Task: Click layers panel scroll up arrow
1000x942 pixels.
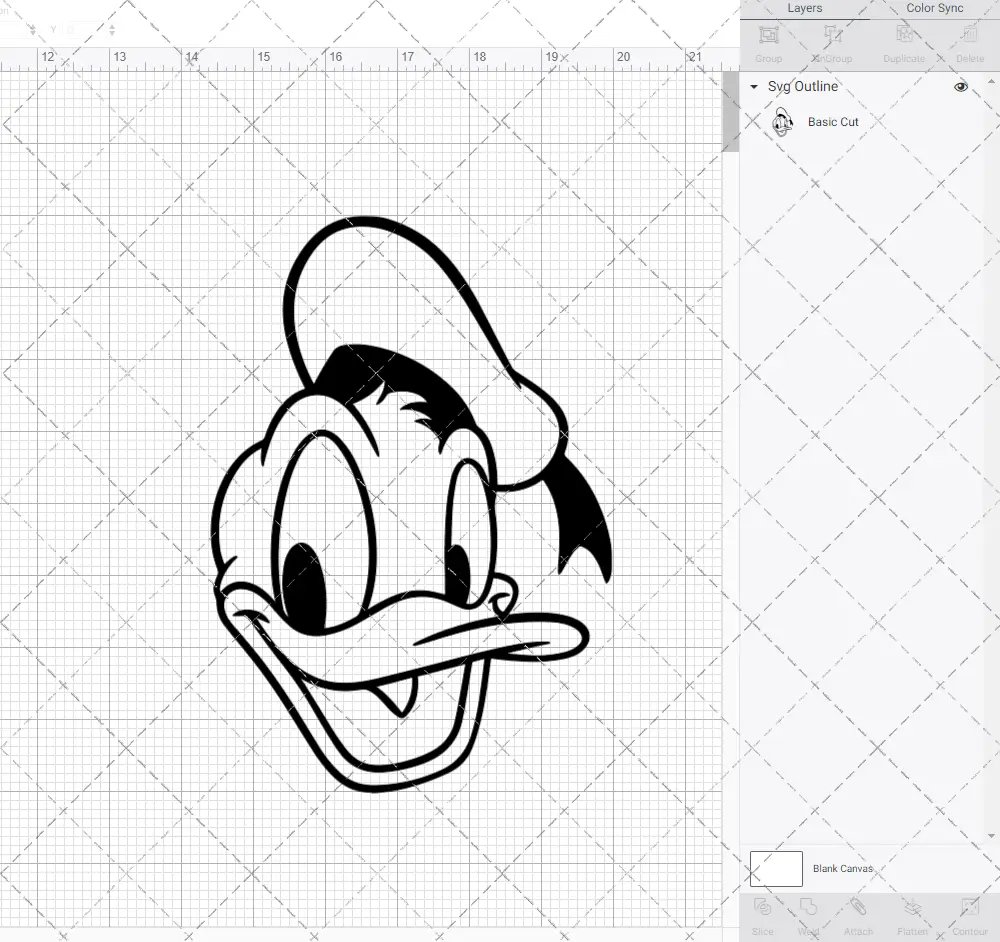Action: 990,82
